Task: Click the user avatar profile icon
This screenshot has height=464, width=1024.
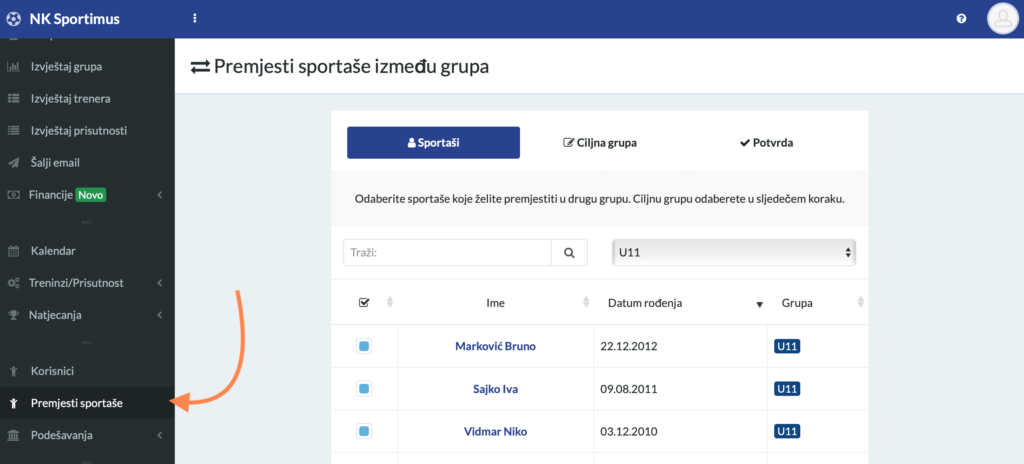Action: [1002, 18]
